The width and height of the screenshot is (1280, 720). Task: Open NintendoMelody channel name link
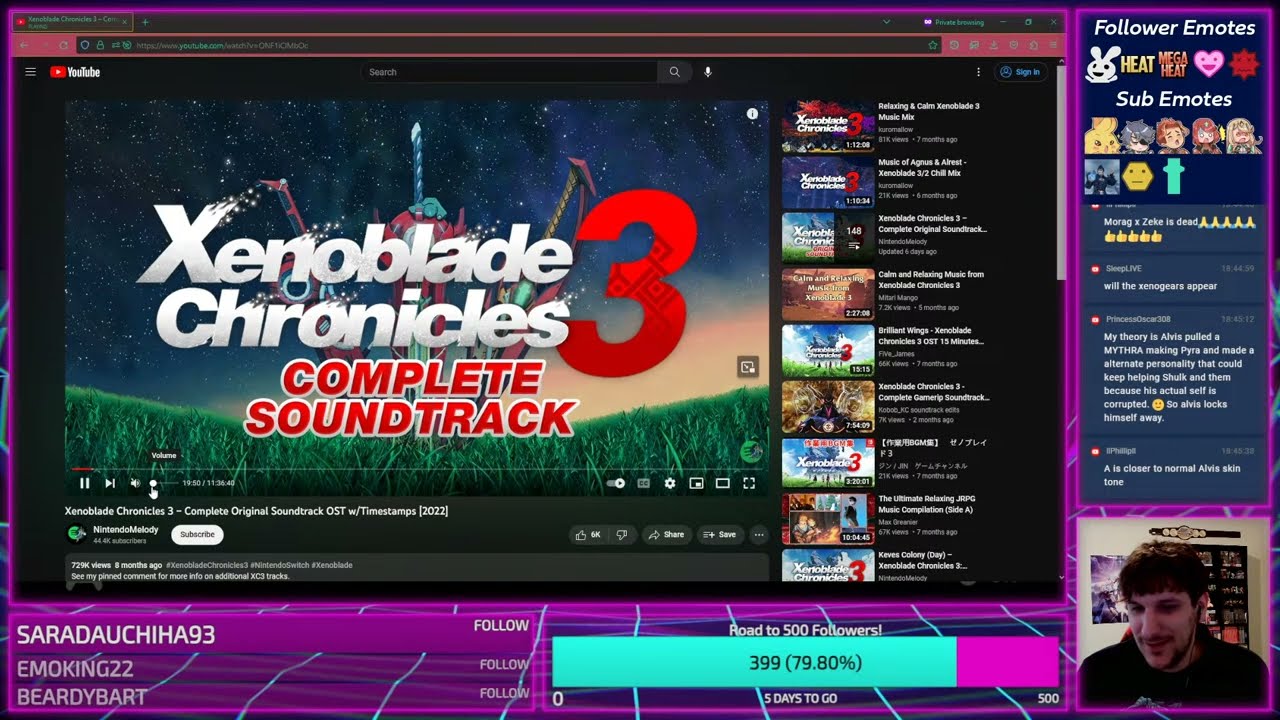pyautogui.click(x=126, y=529)
